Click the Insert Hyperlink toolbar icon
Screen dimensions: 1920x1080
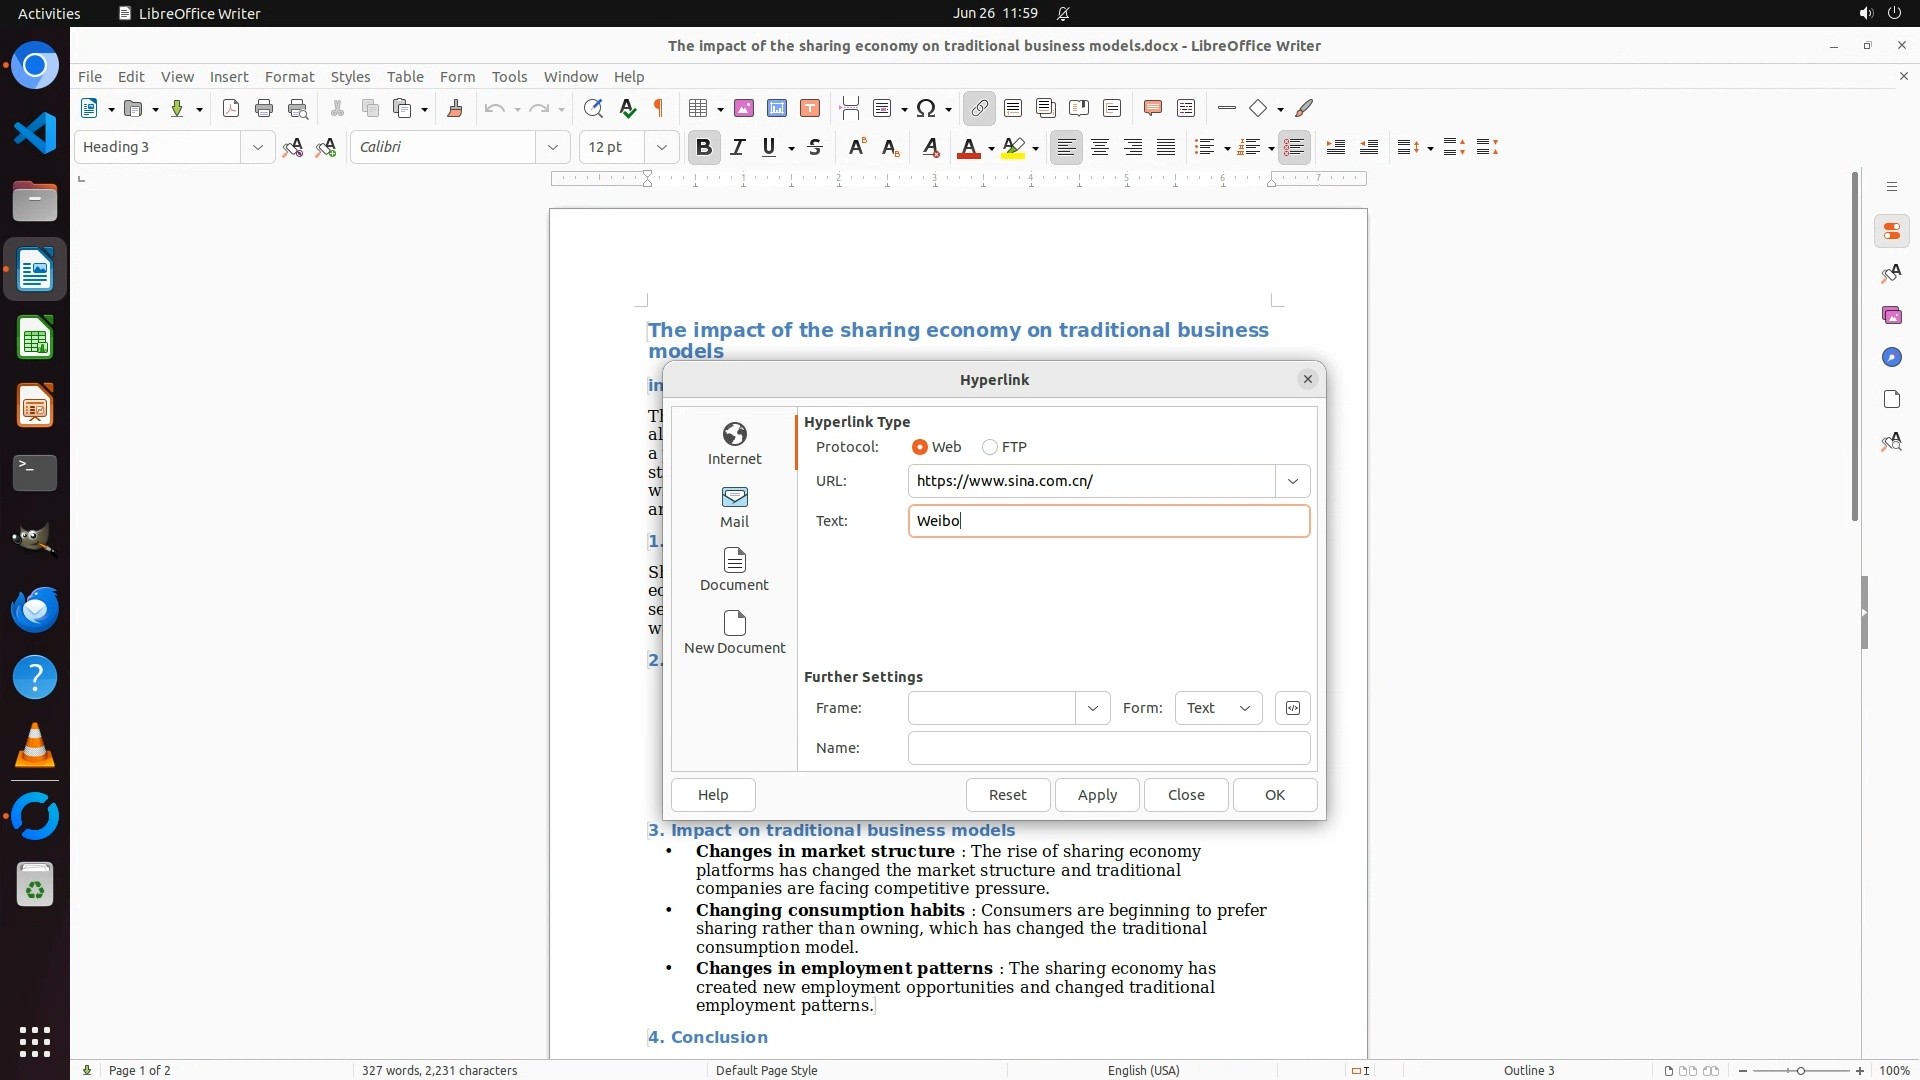(x=979, y=108)
